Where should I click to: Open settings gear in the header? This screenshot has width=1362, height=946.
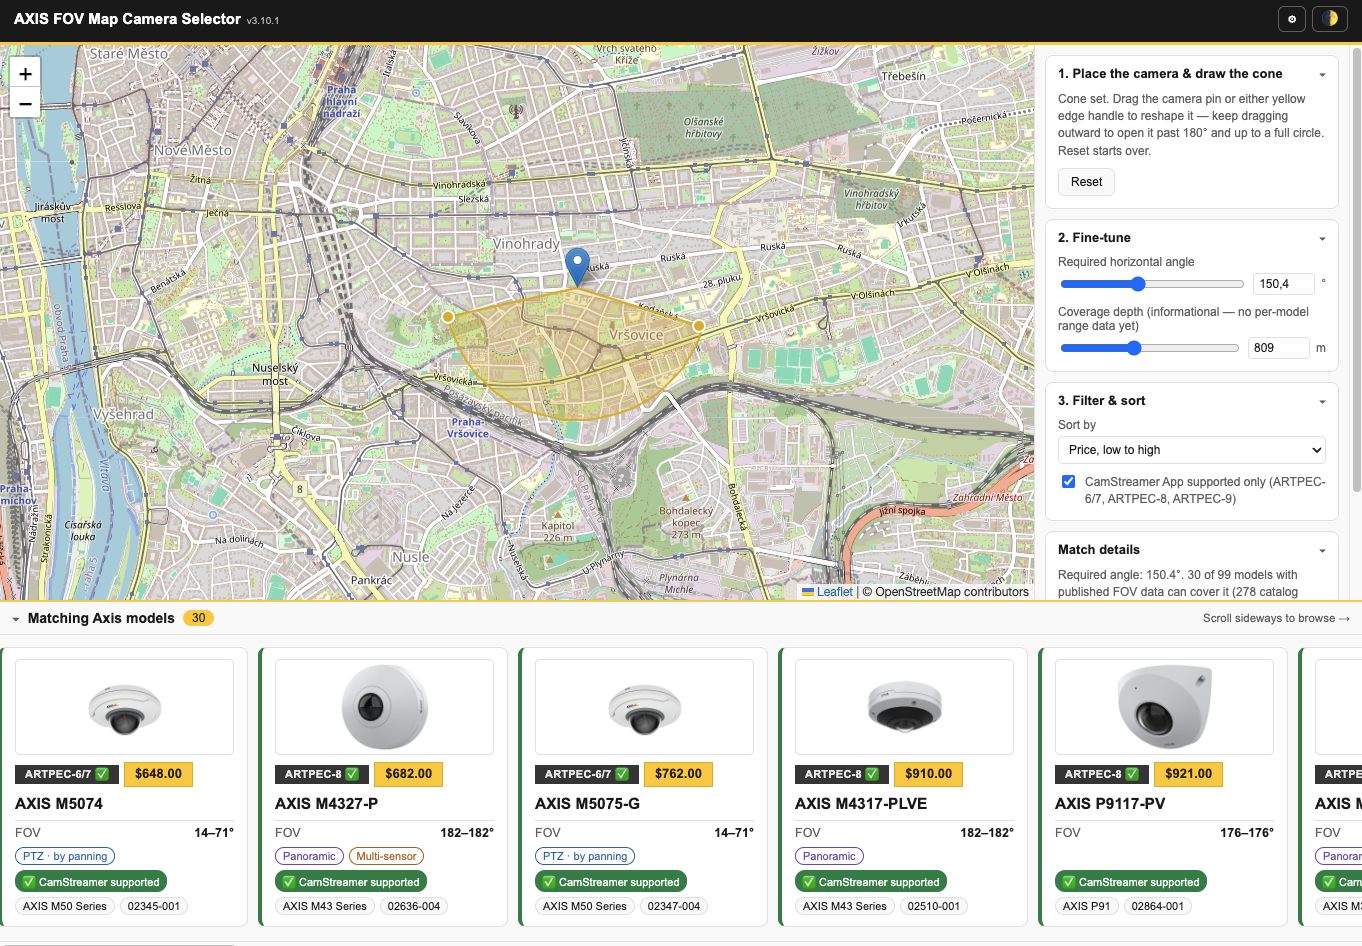tap(1292, 19)
